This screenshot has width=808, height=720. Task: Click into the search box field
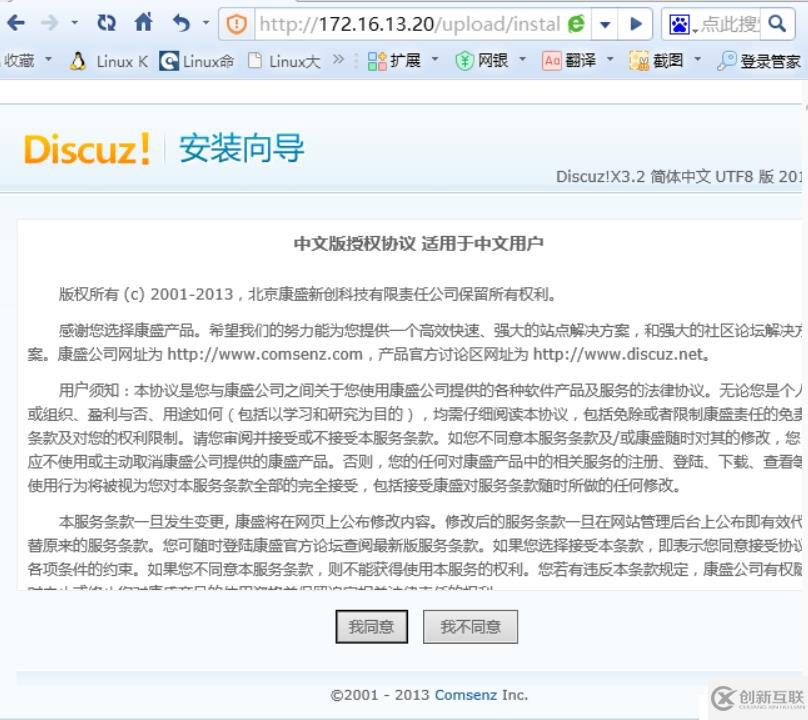point(730,24)
